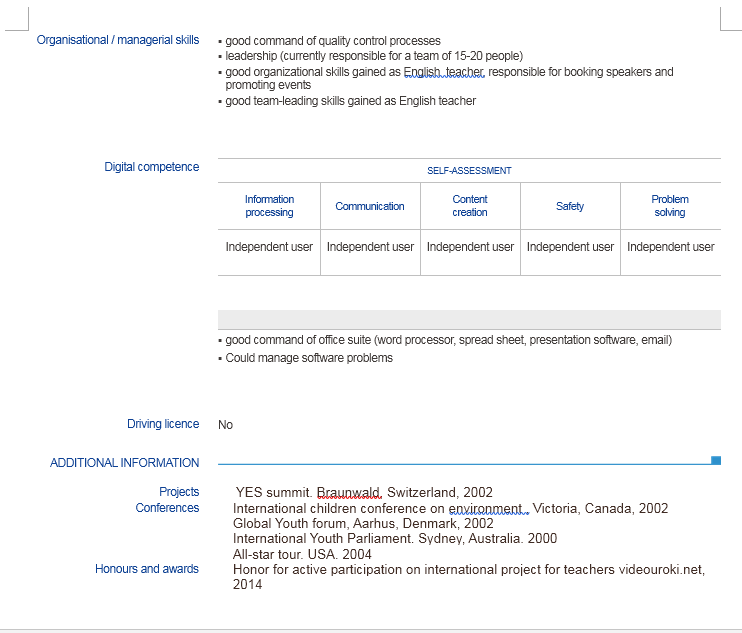
Task: Click the 'Safety' column header
Action: pos(570,206)
